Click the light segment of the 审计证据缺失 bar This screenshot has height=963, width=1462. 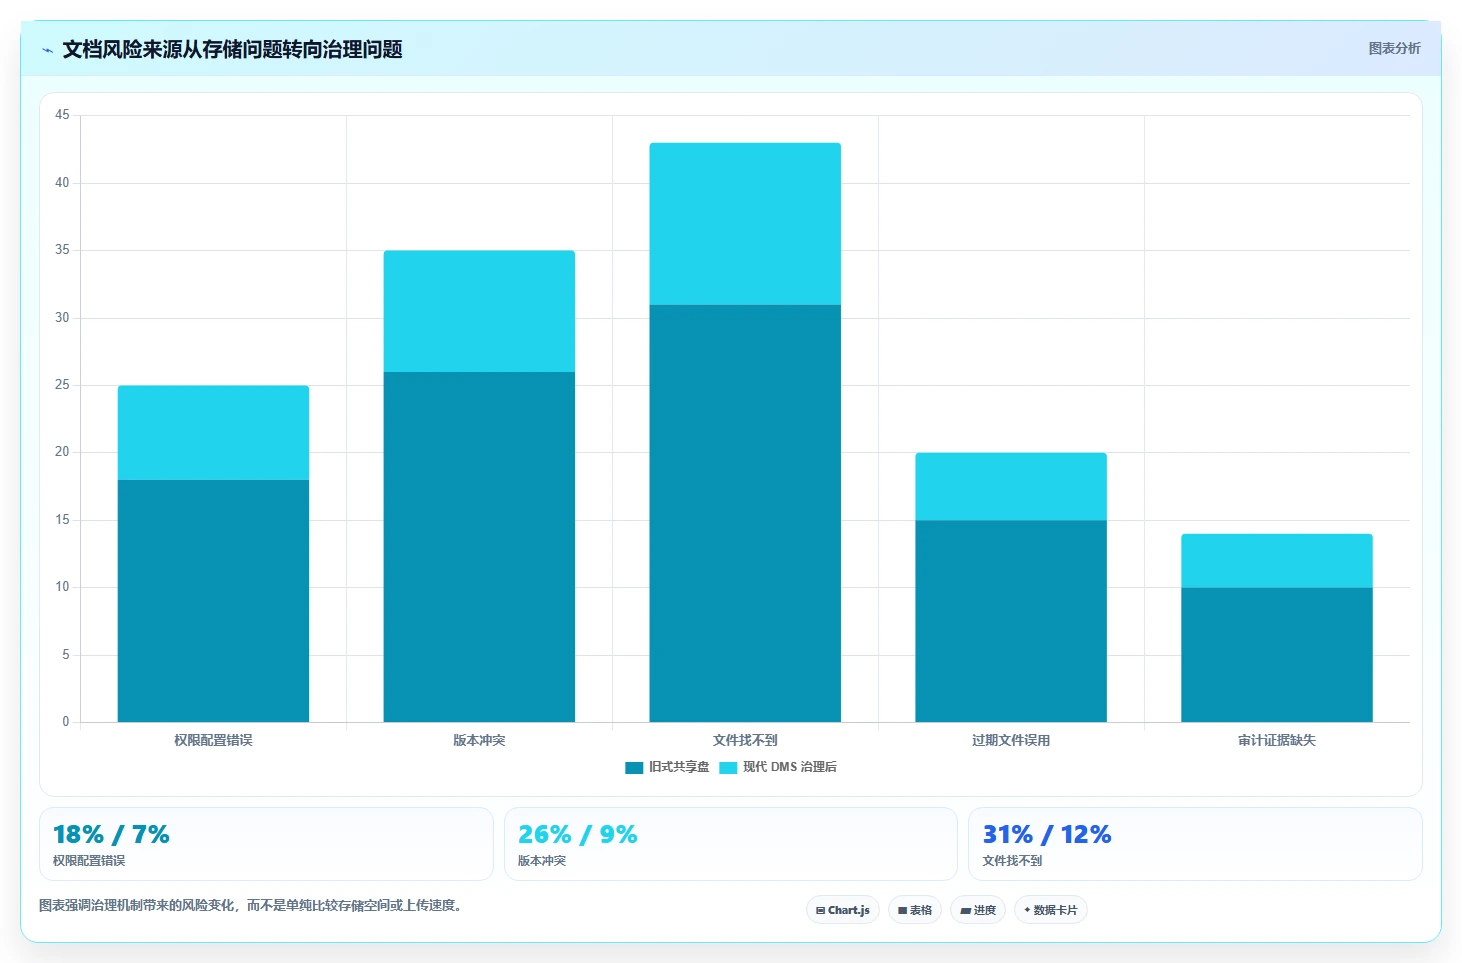(x=1277, y=561)
